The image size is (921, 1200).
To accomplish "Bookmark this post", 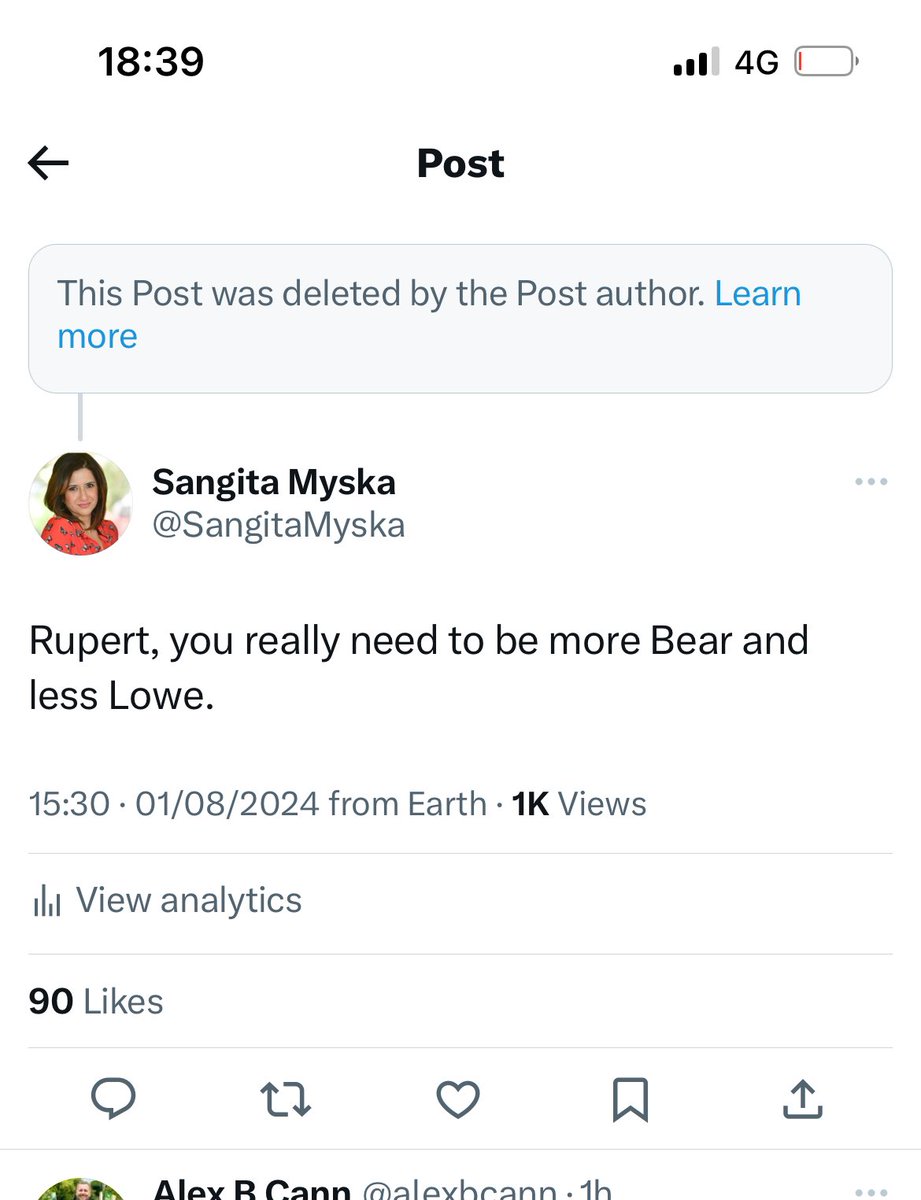I will [630, 1098].
